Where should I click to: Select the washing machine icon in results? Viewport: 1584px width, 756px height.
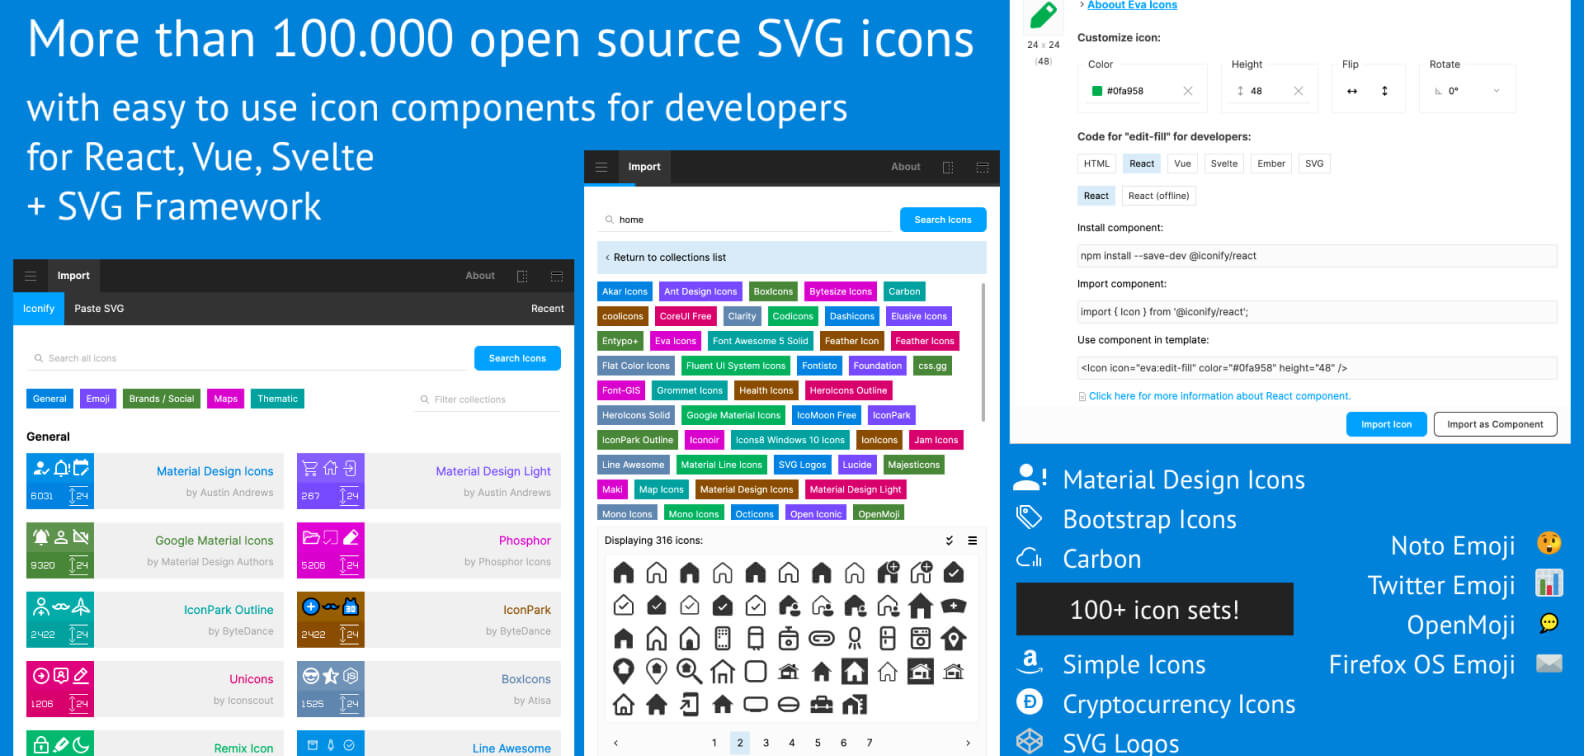click(x=920, y=638)
